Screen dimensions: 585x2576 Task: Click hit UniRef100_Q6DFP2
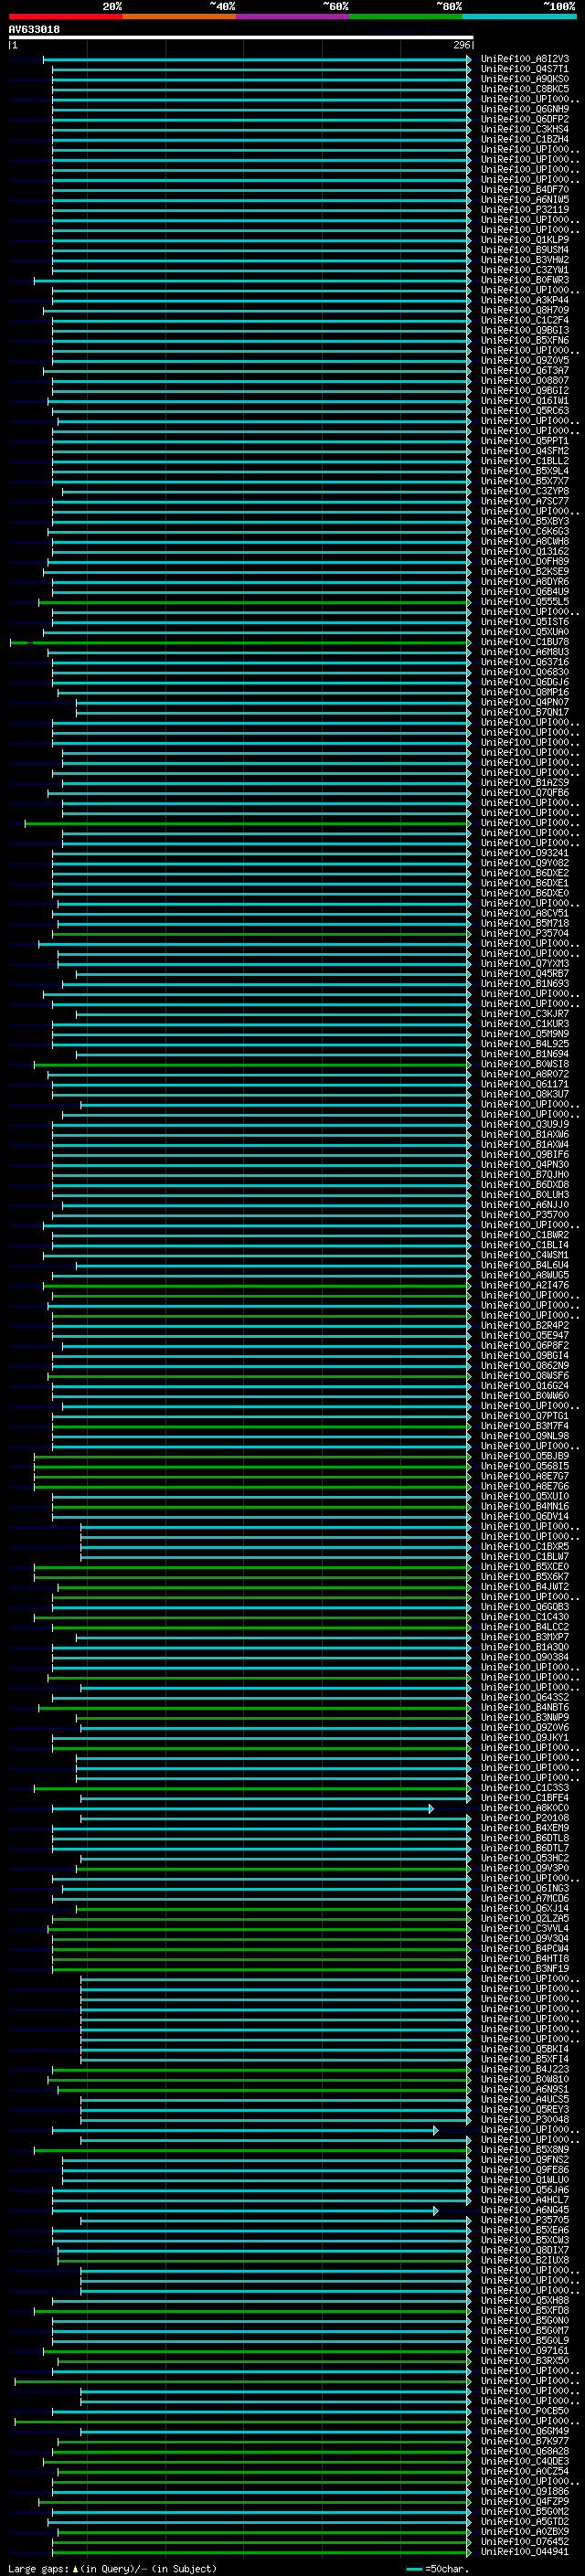(524, 119)
